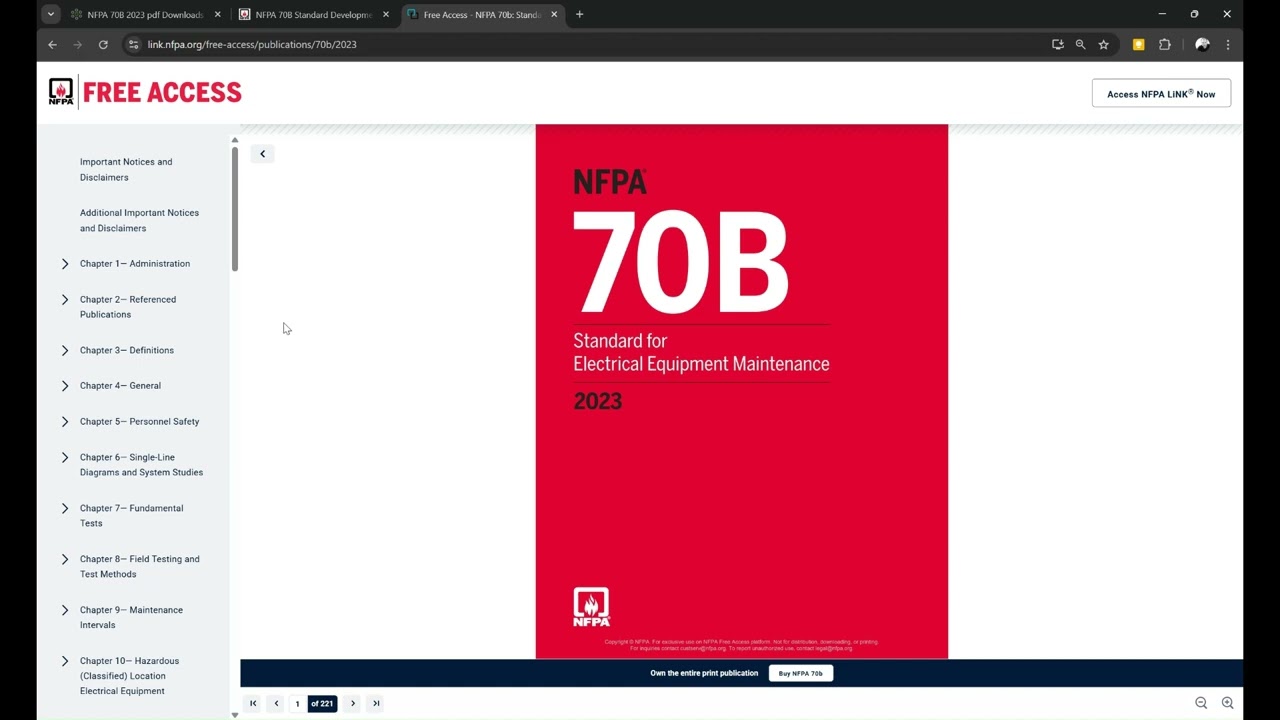Image resolution: width=1280 pixels, height=720 pixels.
Task: Open Chapter 9— Maintenance Intervals link
Action: (x=131, y=617)
